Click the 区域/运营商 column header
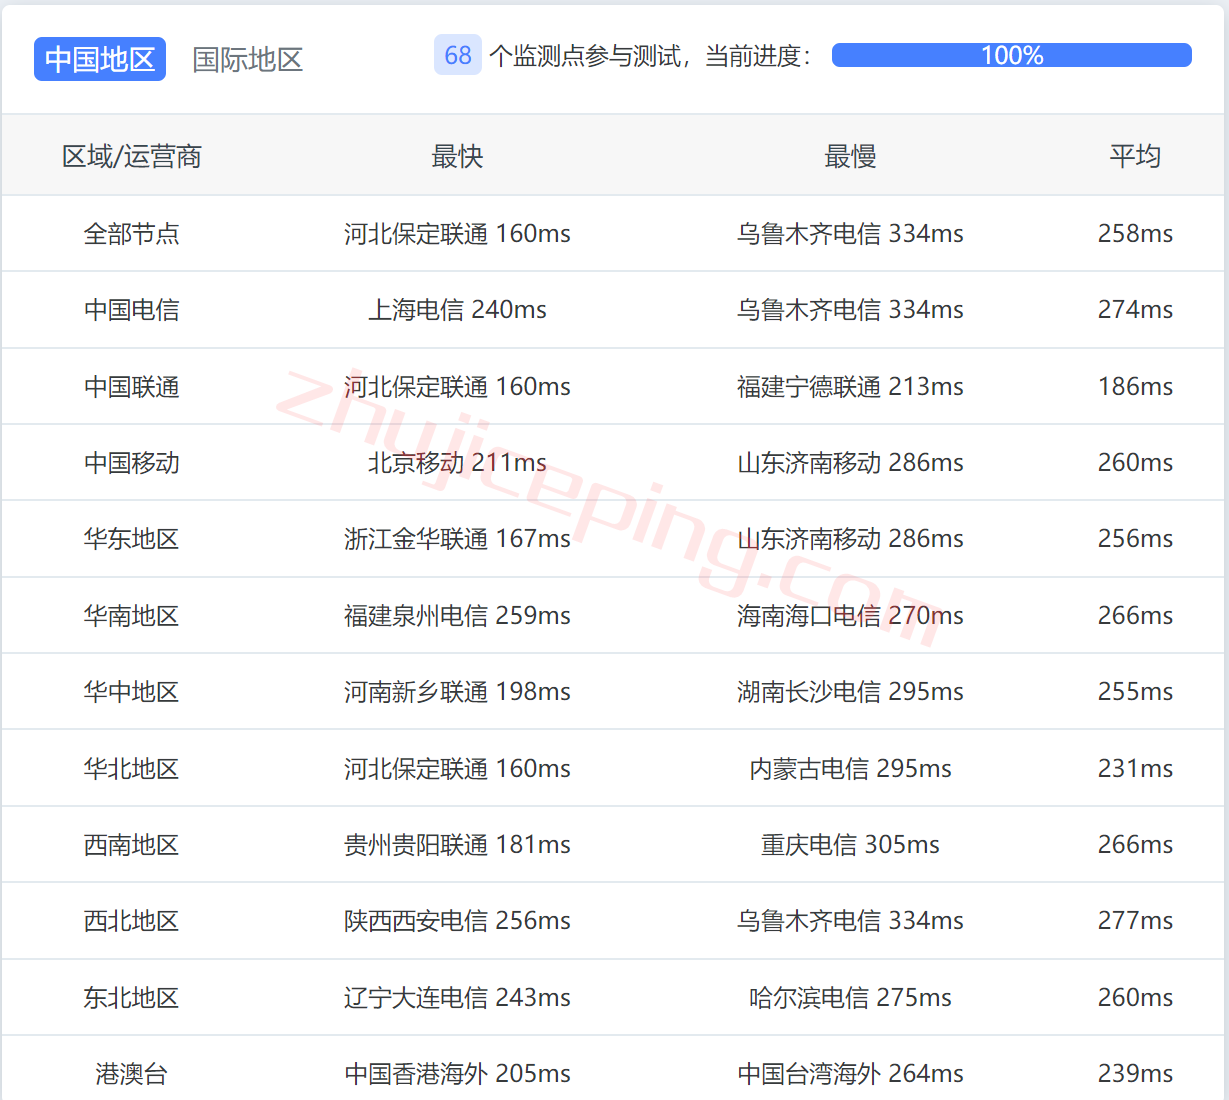This screenshot has height=1100, width=1229. pos(132,156)
